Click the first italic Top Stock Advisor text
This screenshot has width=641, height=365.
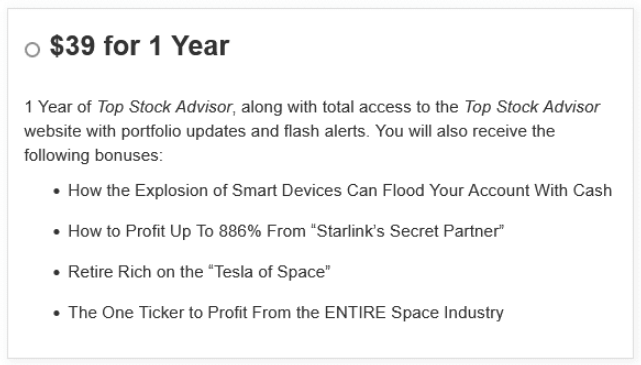[164, 107]
